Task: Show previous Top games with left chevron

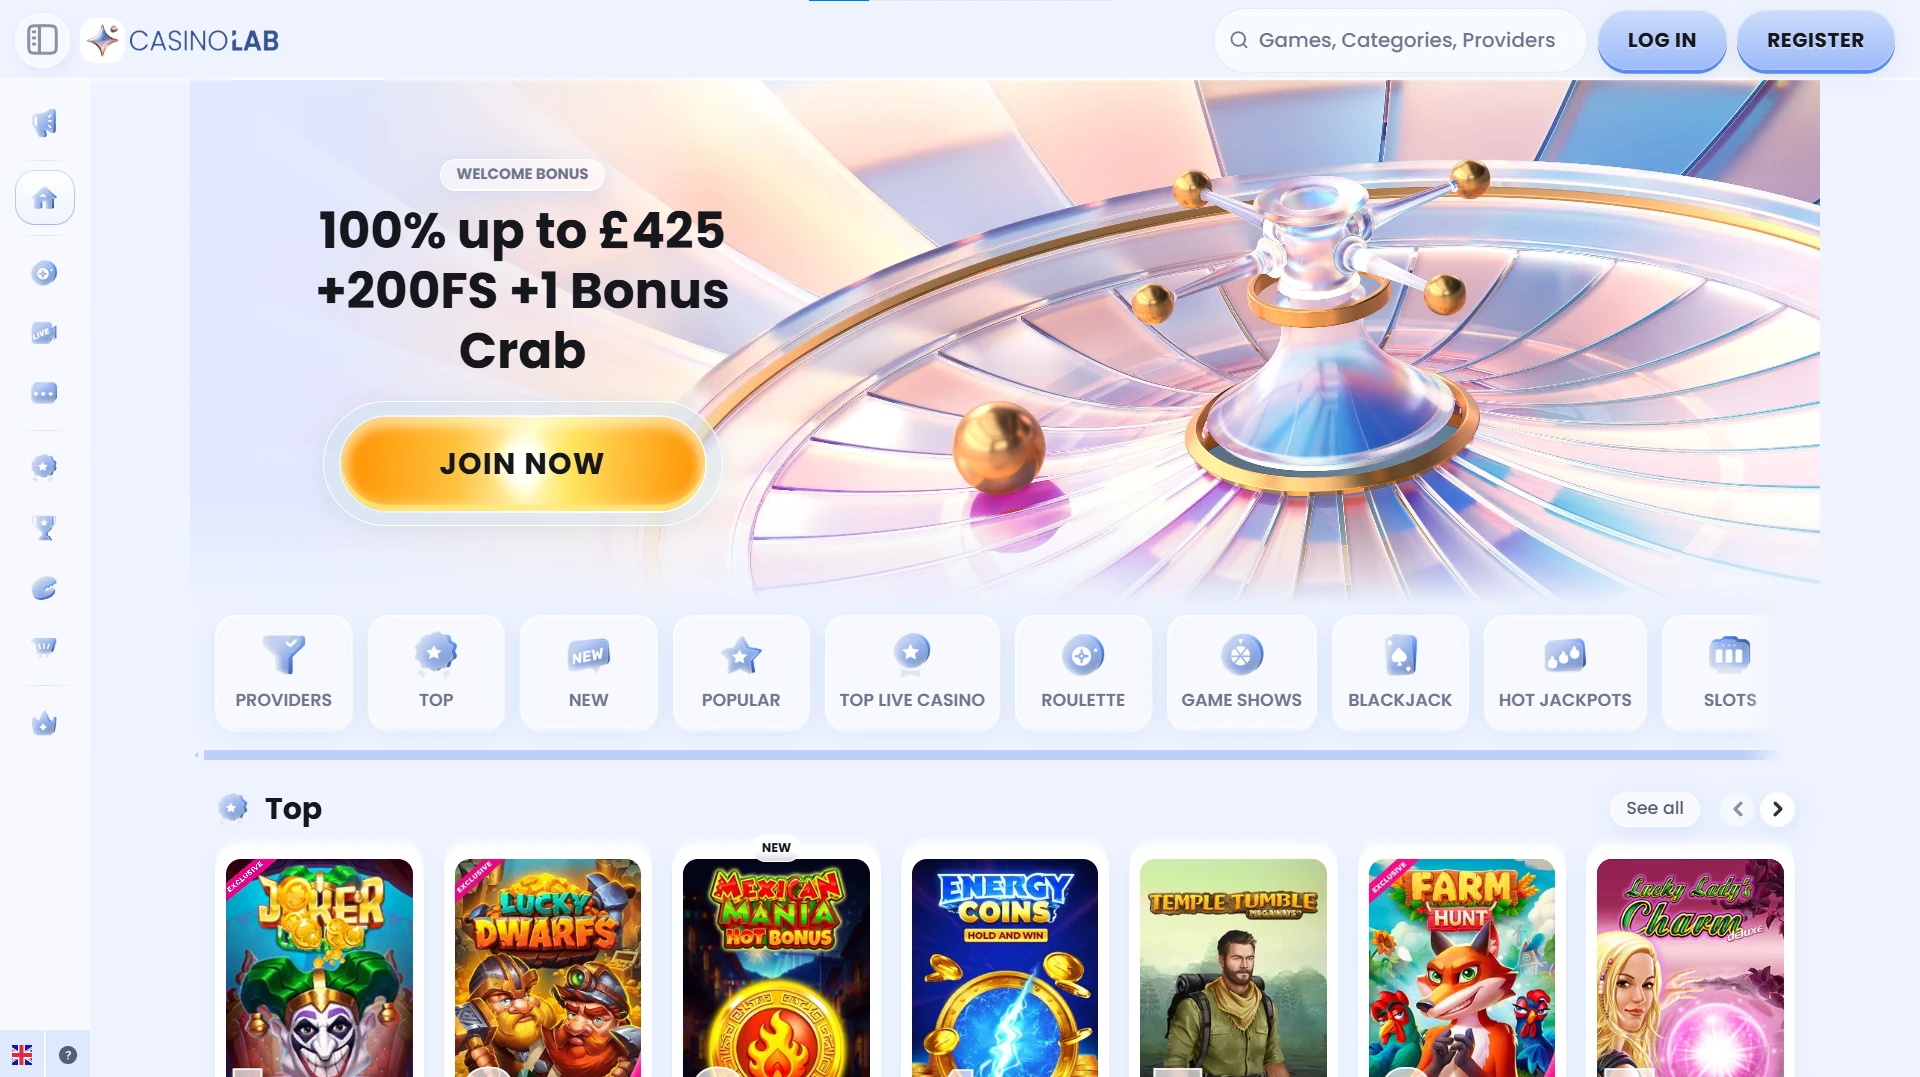Action: [x=1738, y=809]
